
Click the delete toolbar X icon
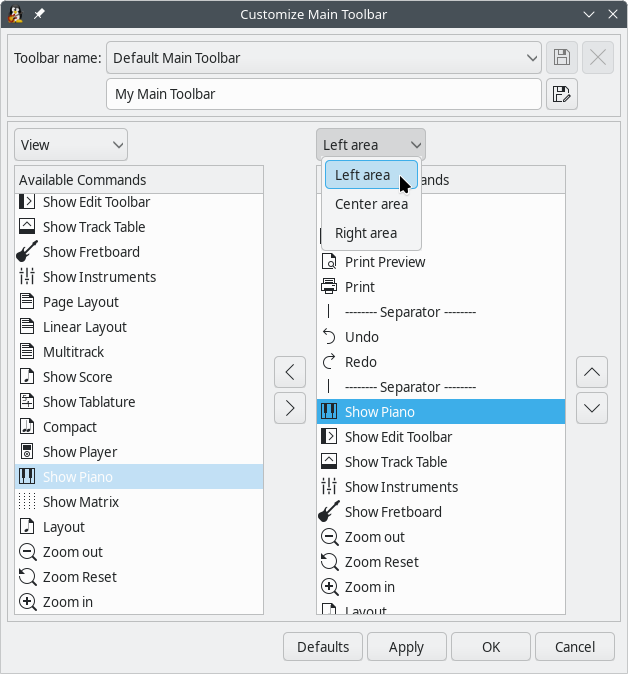pyautogui.click(x=598, y=58)
